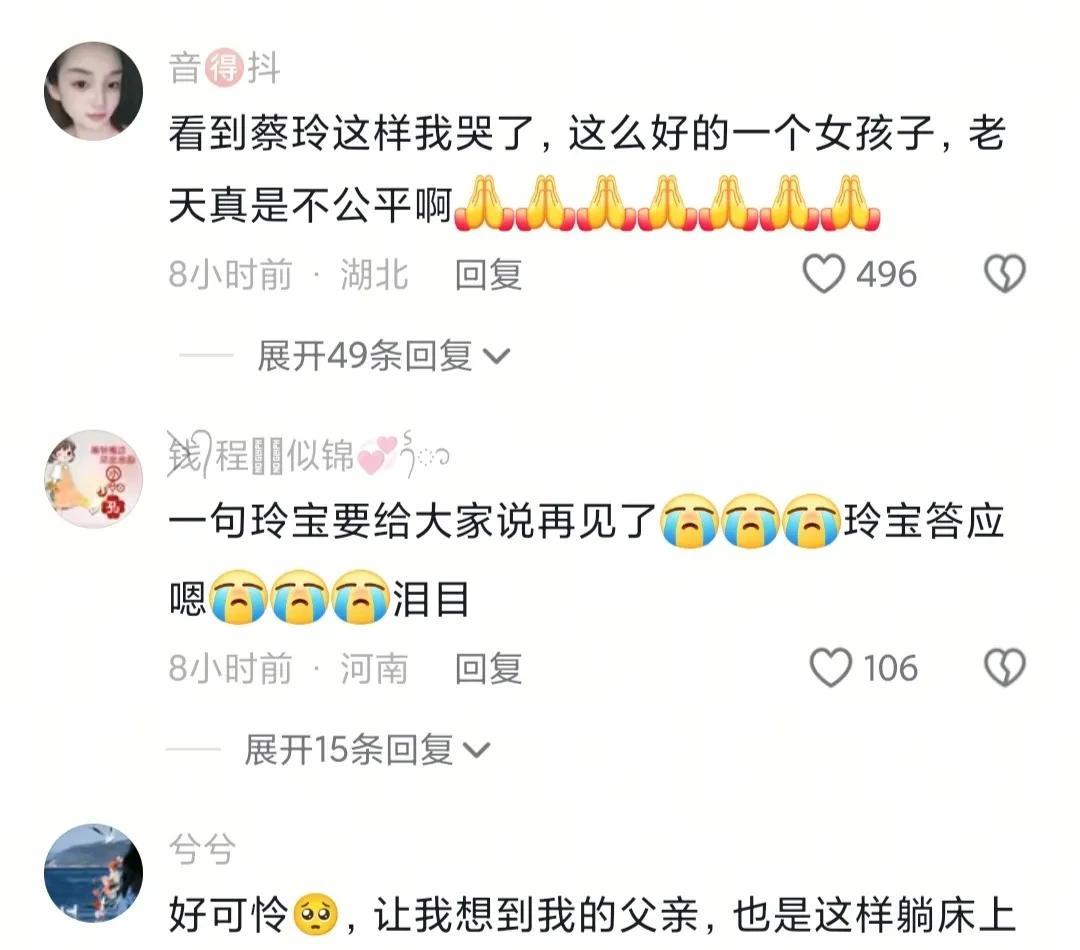
Task: Dislike the 音得抖 comment with broken heart
Action: click(1004, 274)
